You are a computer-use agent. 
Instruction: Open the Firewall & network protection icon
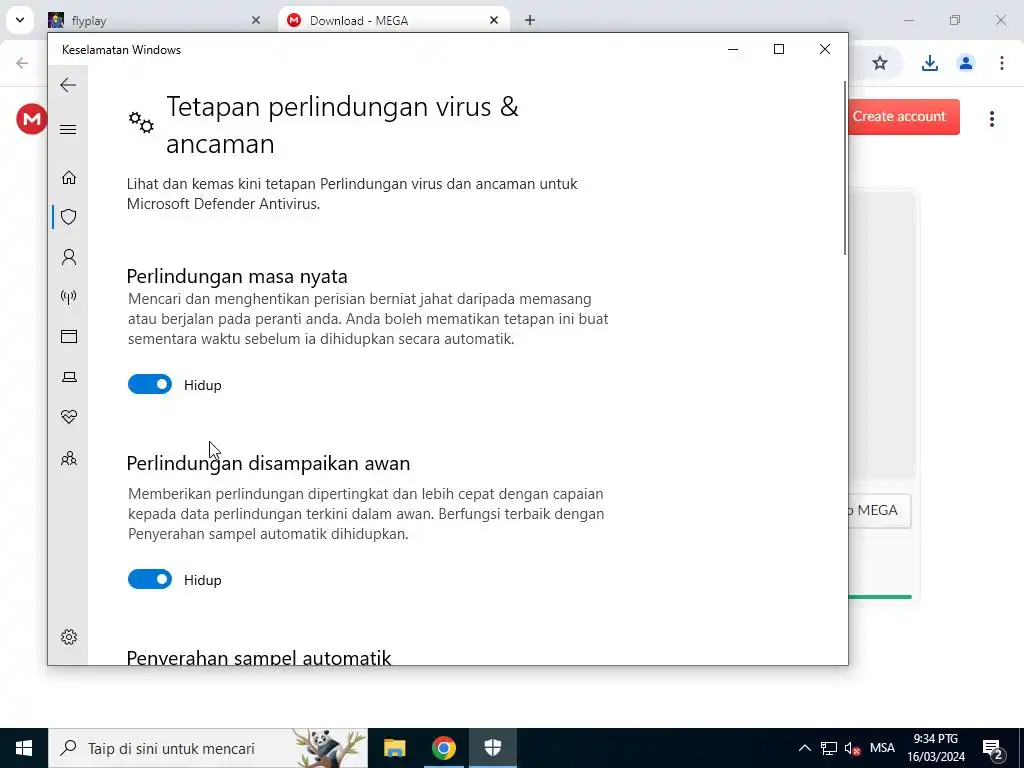(x=69, y=297)
